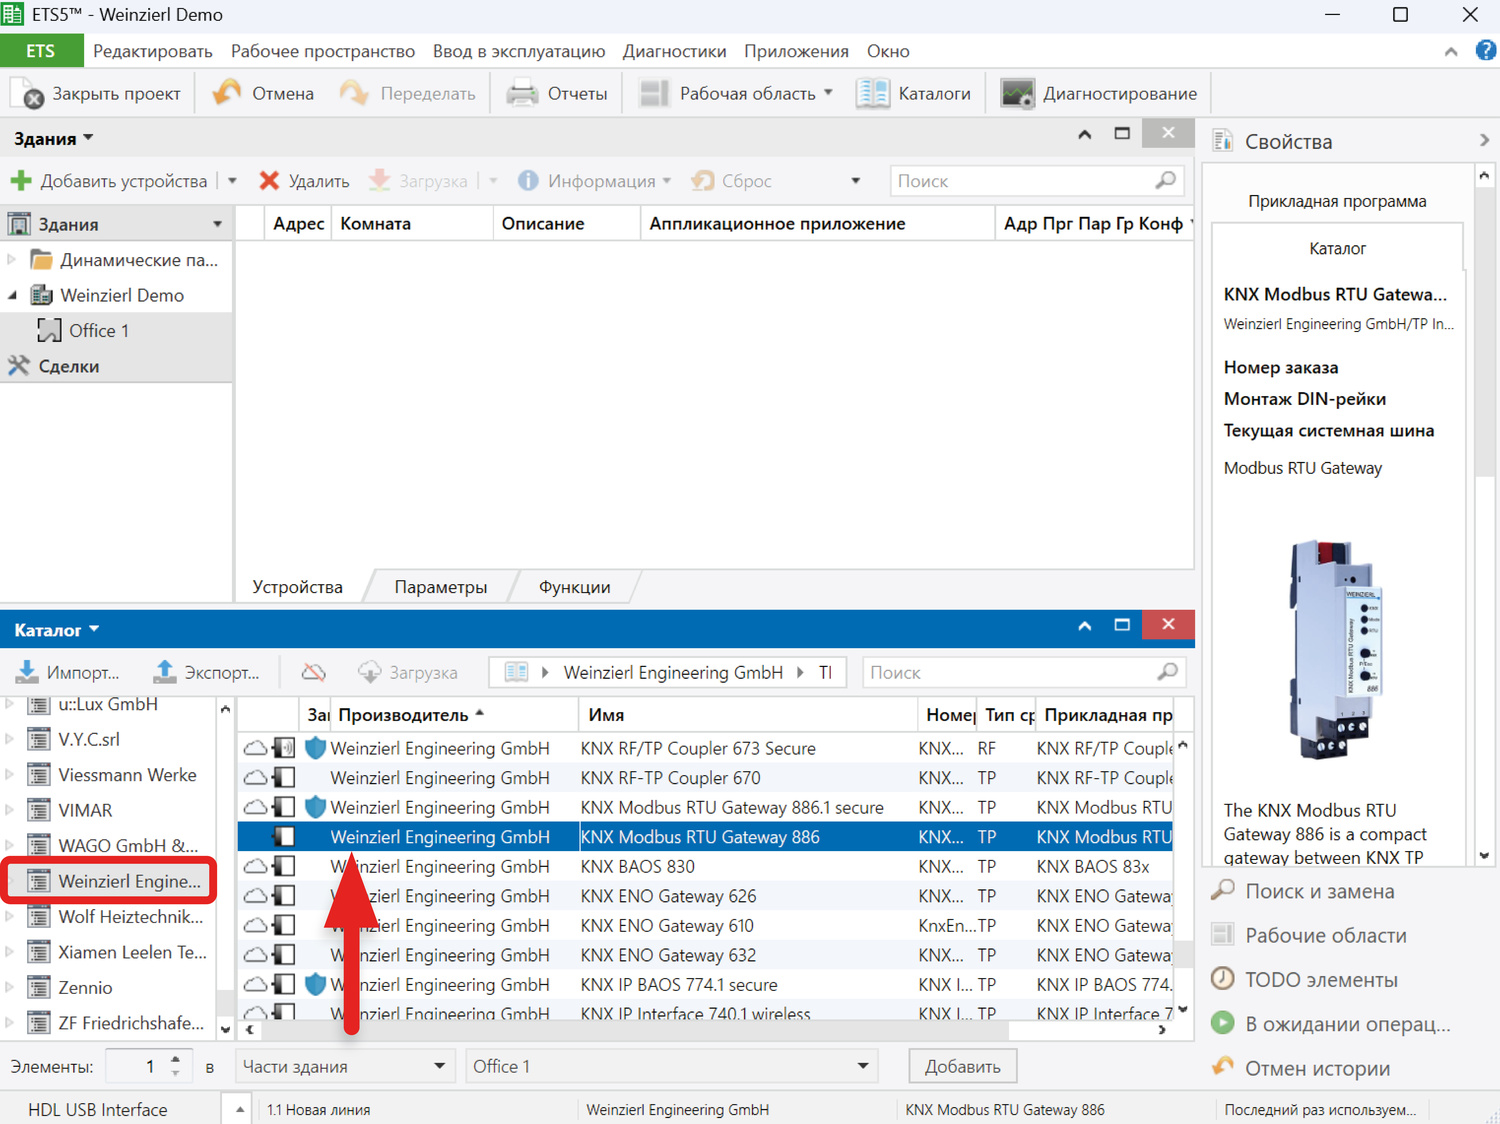Open the Диагностики menu
Image resolution: width=1500 pixels, height=1124 pixels.
point(674,51)
